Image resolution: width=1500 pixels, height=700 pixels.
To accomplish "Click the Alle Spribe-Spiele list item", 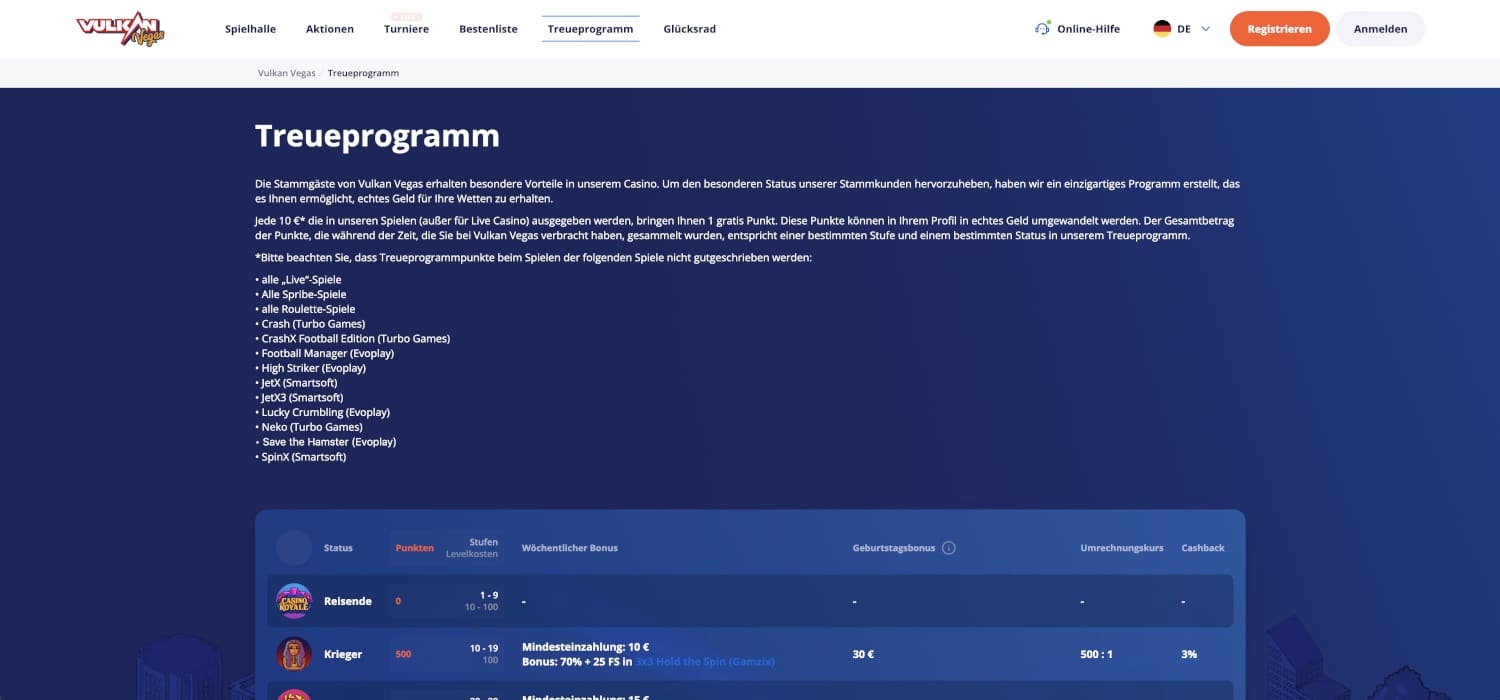I will click(301, 295).
